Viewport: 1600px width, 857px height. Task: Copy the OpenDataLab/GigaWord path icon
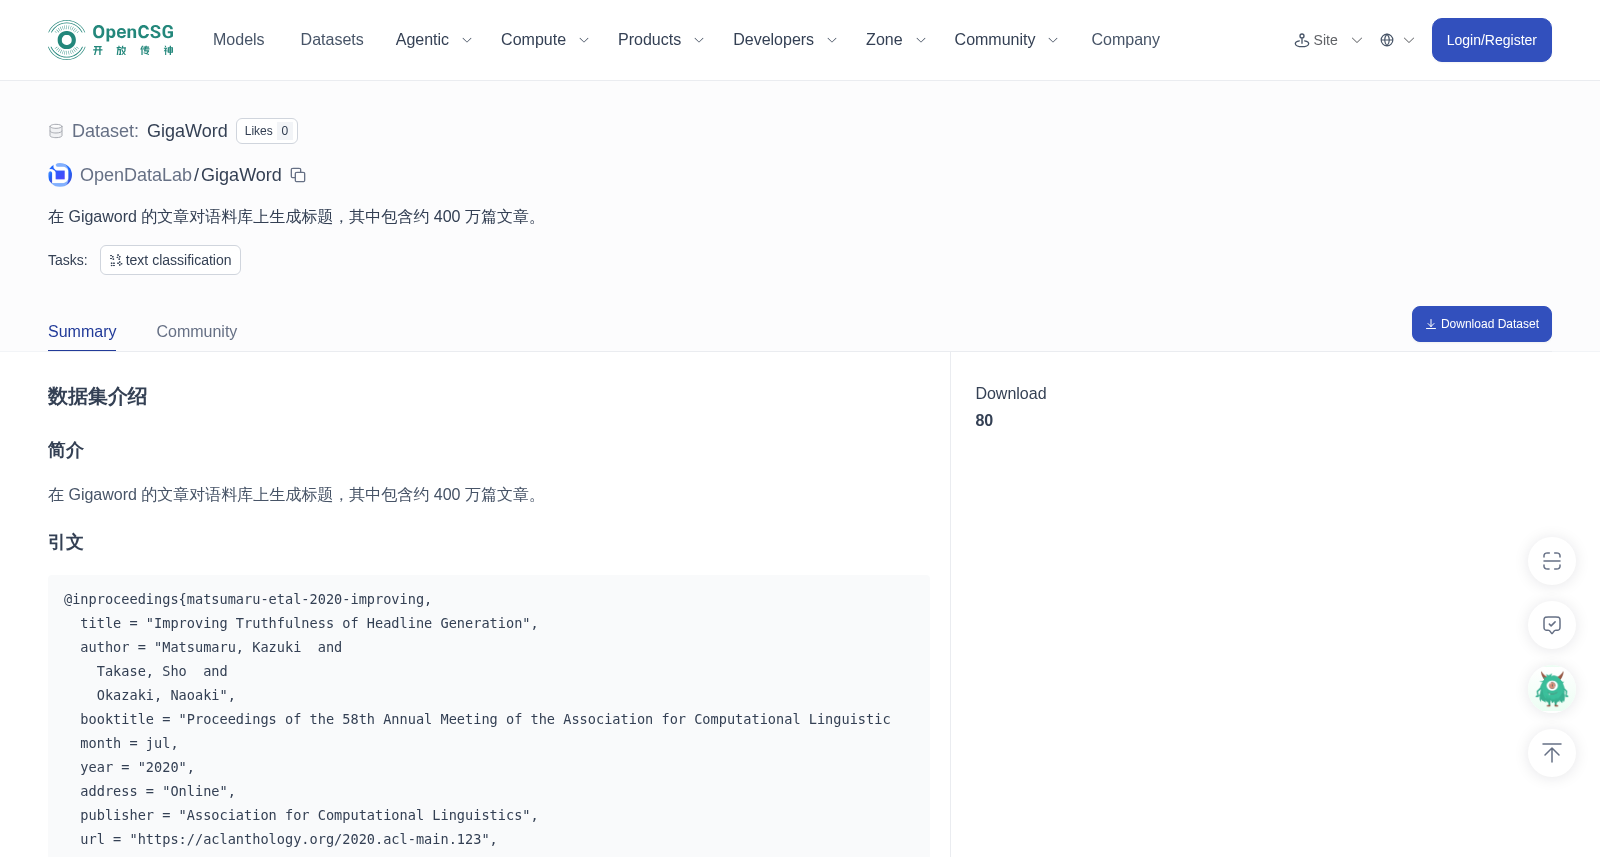[x=298, y=175]
